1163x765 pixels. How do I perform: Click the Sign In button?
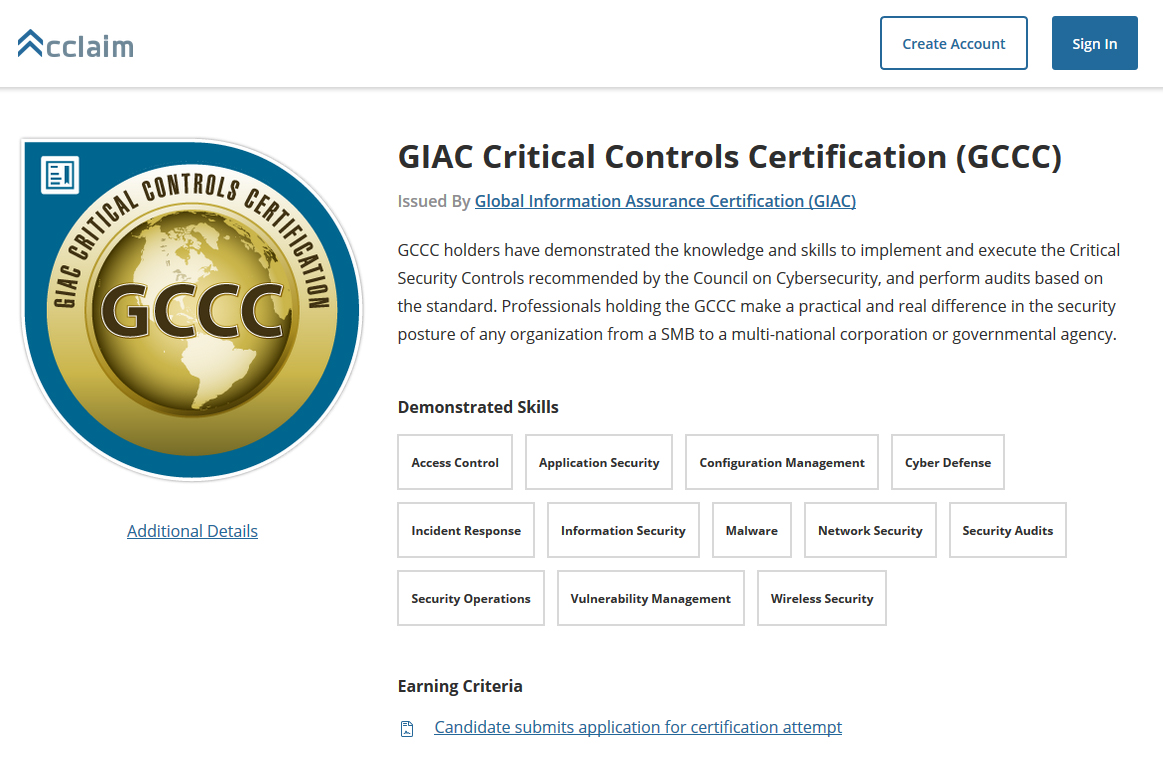click(1095, 43)
